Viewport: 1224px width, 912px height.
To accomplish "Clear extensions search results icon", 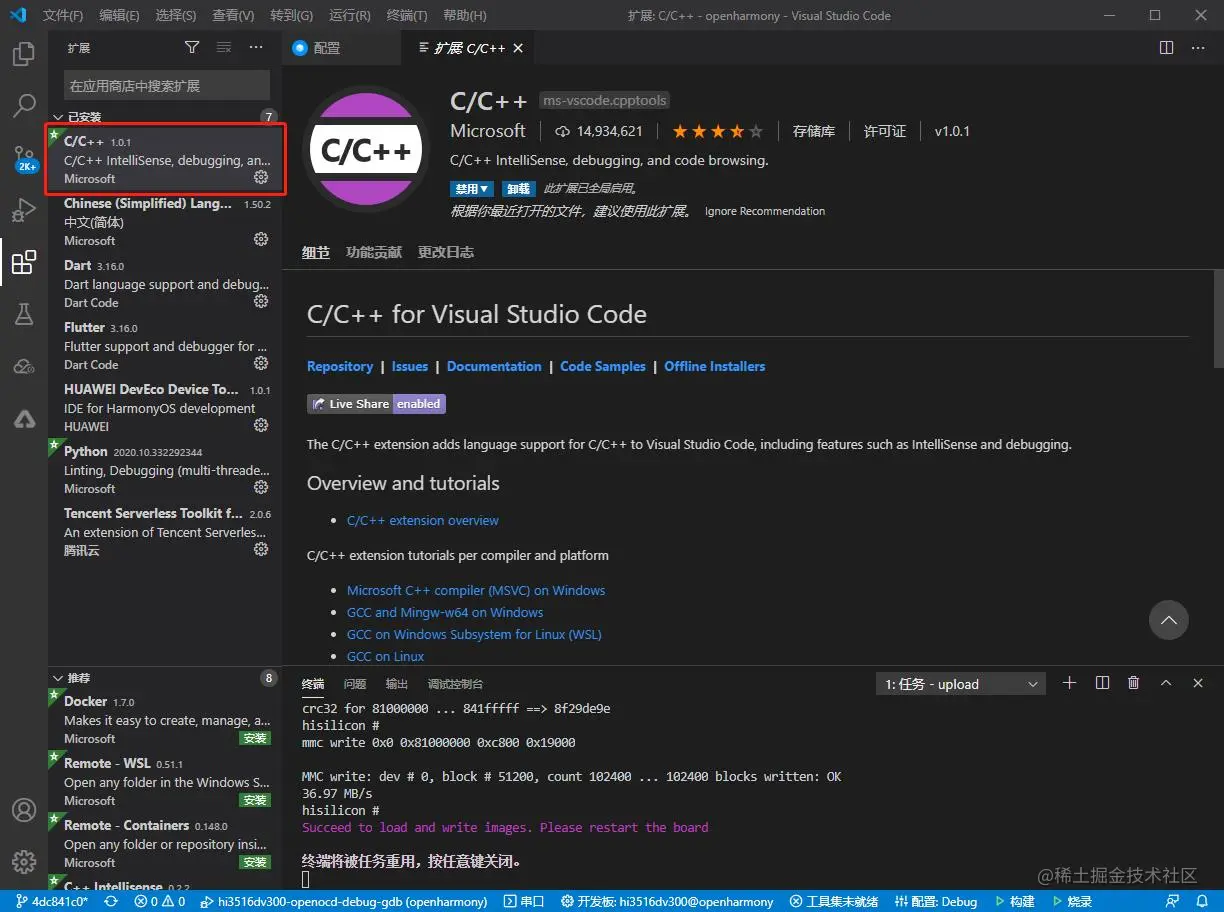I will point(224,48).
